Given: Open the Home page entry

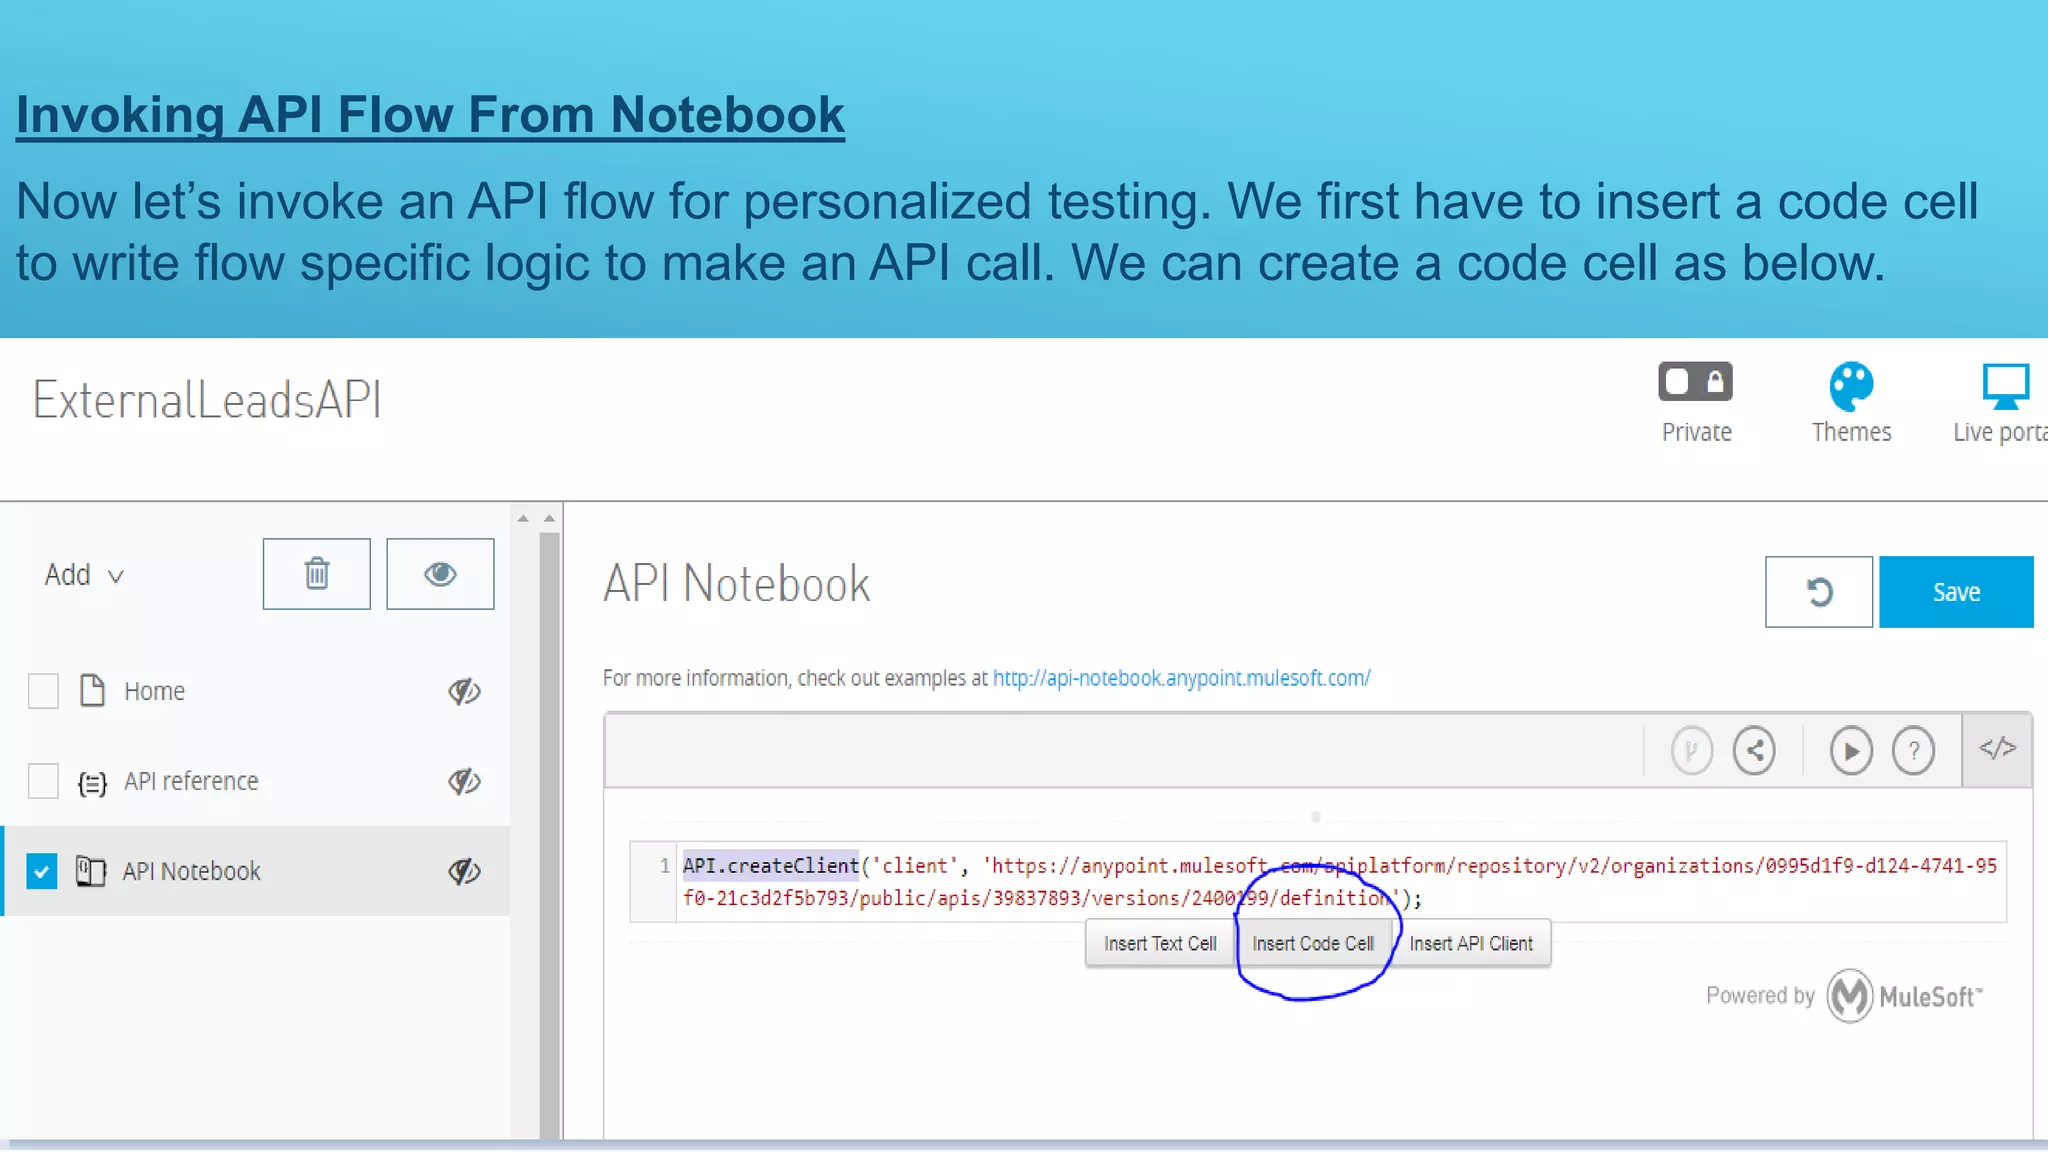Looking at the screenshot, I should click(154, 691).
